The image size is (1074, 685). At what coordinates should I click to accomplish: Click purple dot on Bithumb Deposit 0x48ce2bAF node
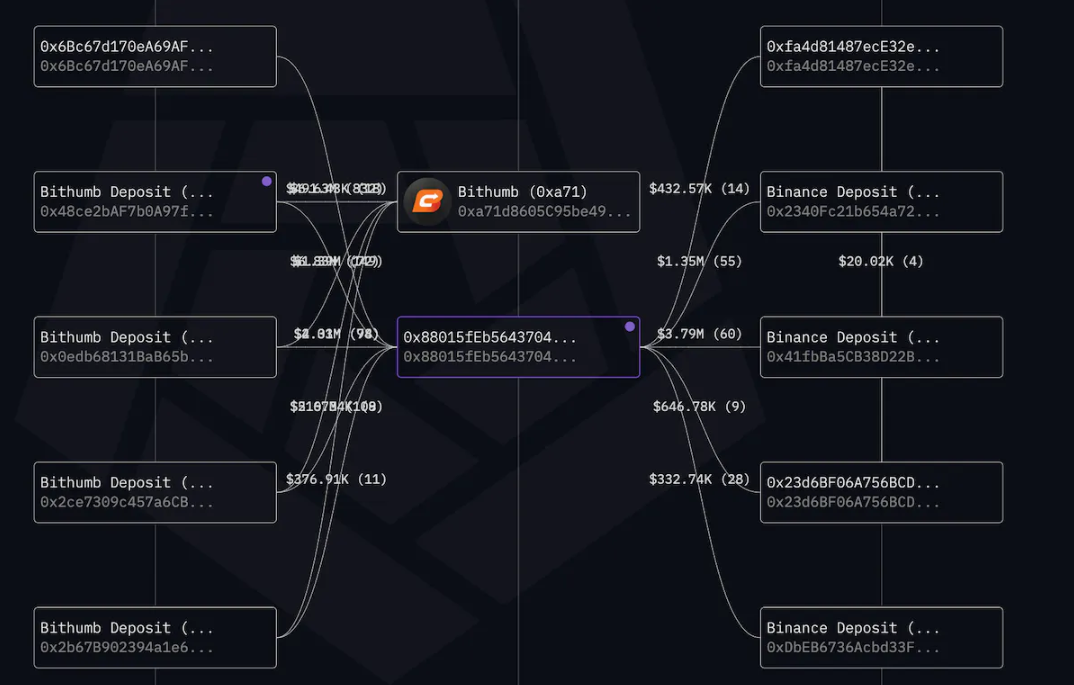point(266,182)
